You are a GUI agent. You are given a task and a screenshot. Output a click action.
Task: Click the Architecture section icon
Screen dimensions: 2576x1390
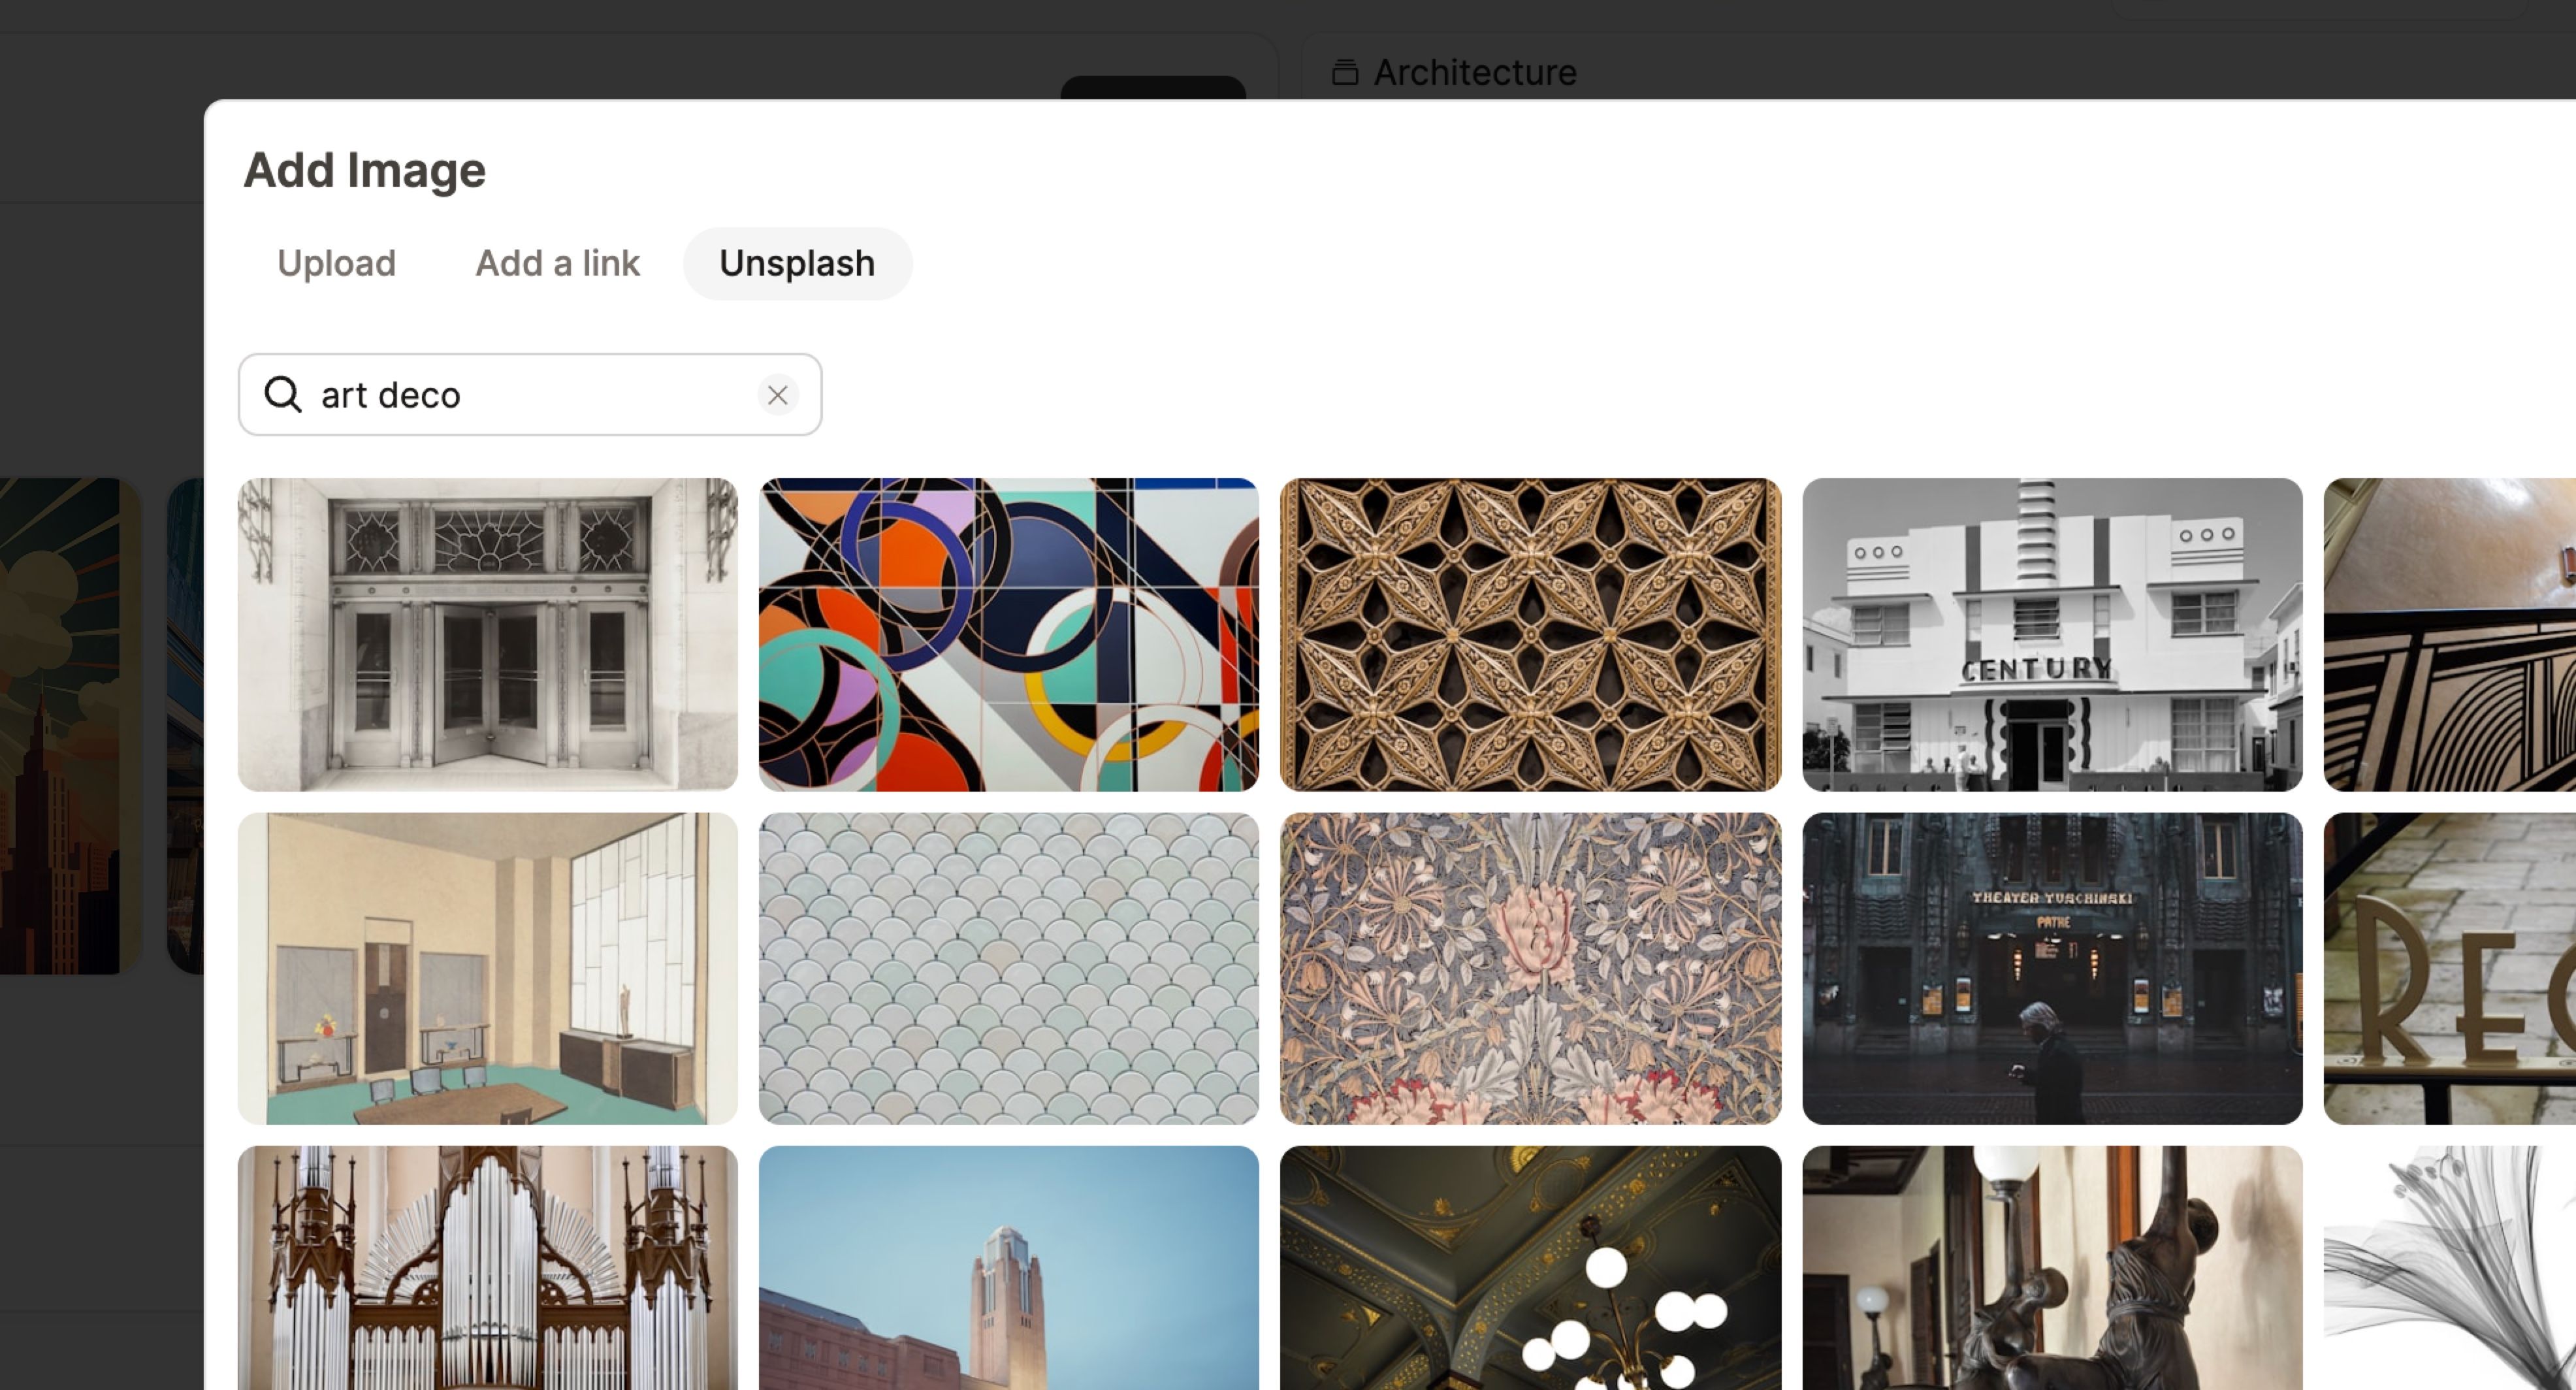point(1345,71)
